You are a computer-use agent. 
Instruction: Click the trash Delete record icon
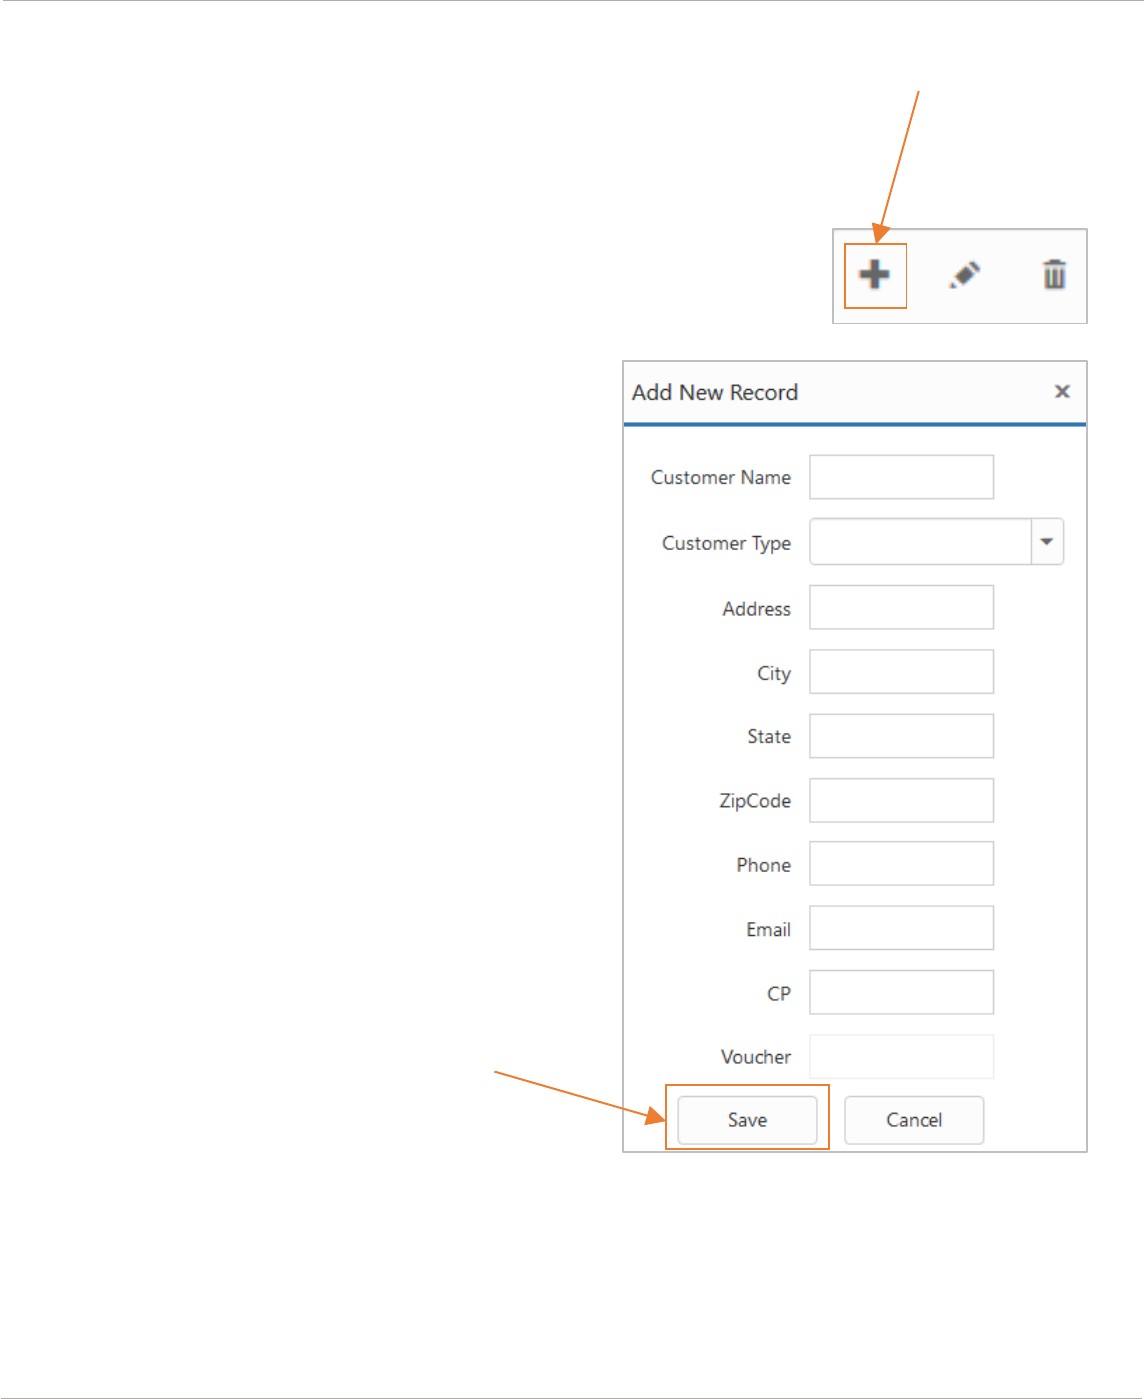[1054, 274]
